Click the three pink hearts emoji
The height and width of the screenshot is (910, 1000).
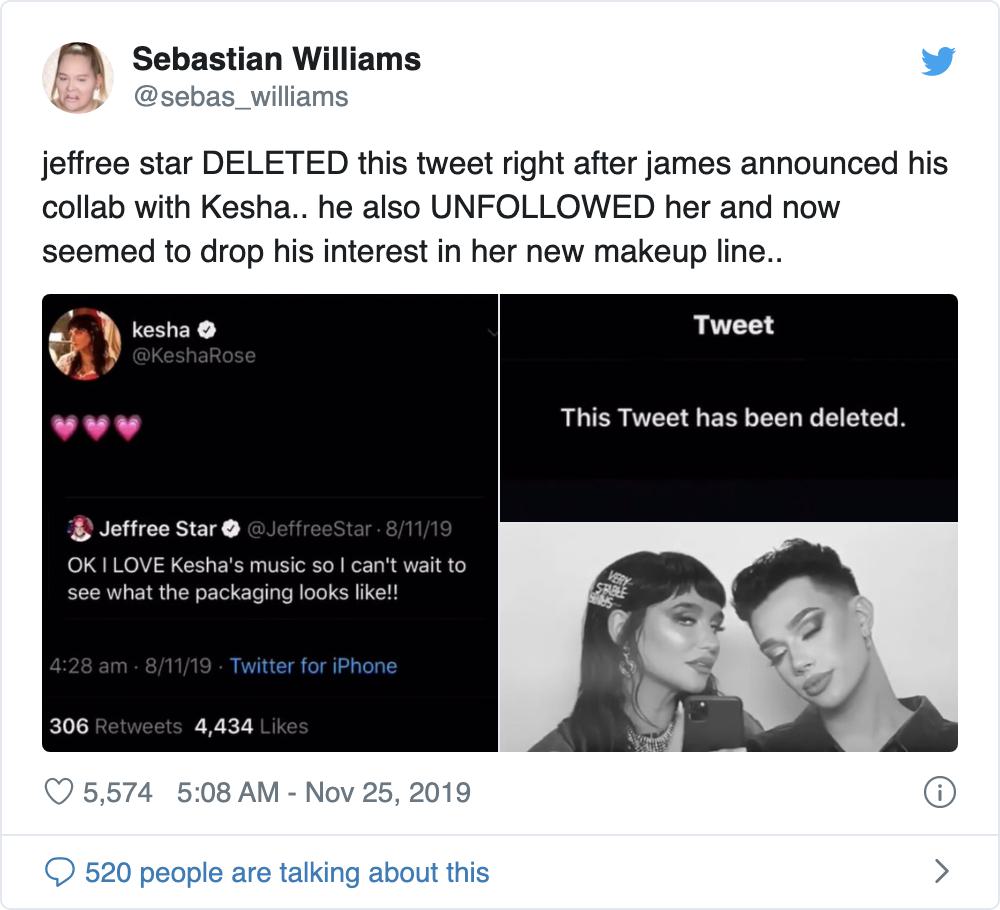(x=97, y=428)
